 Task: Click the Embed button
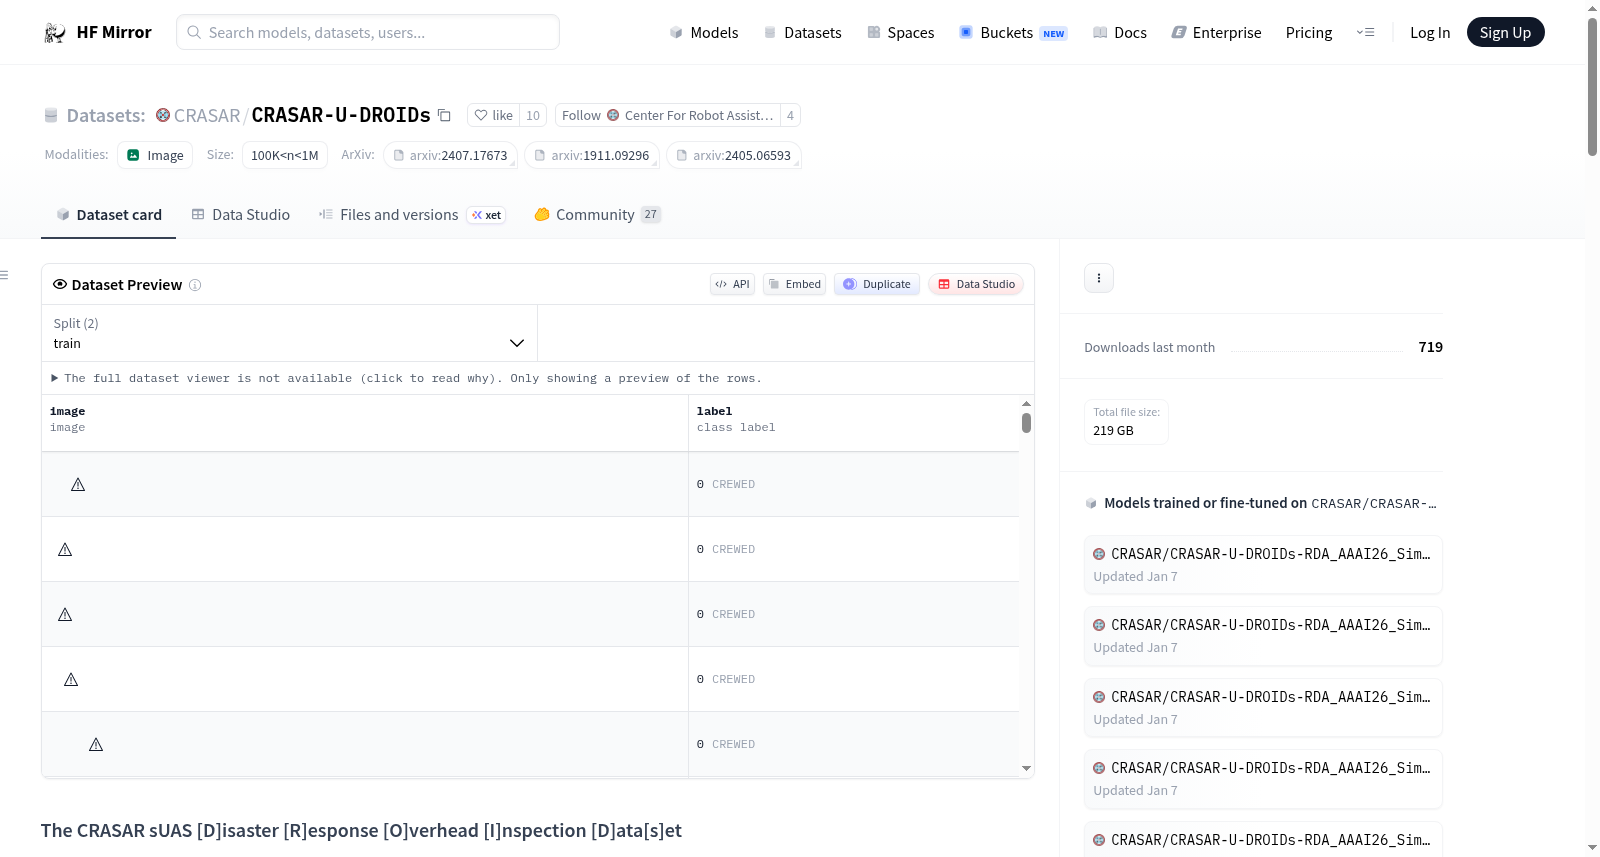795,284
